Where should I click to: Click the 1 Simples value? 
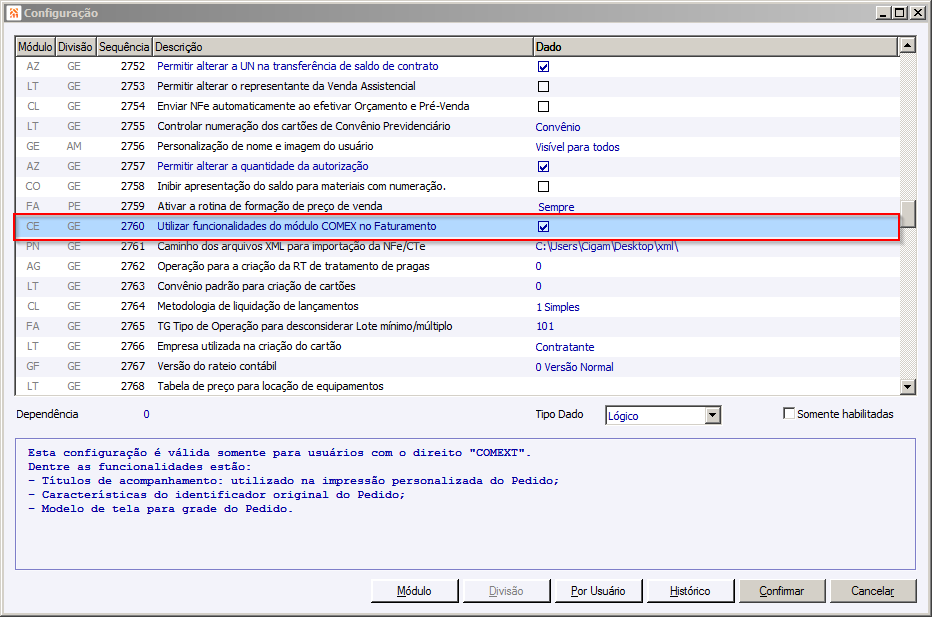pos(558,307)
